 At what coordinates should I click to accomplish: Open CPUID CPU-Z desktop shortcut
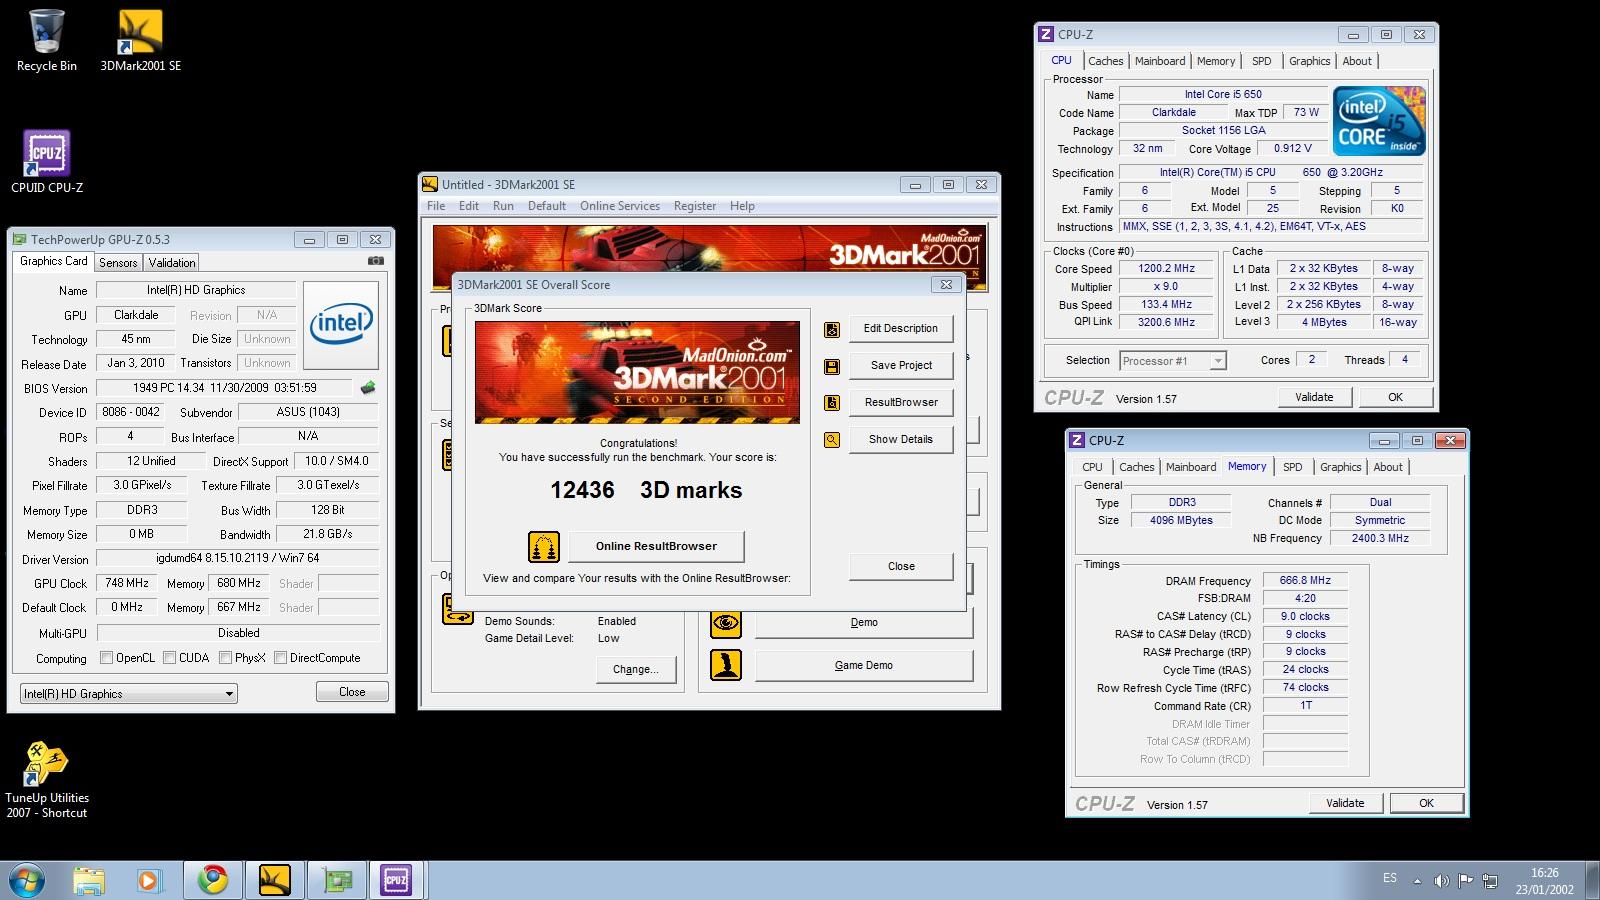46,162
